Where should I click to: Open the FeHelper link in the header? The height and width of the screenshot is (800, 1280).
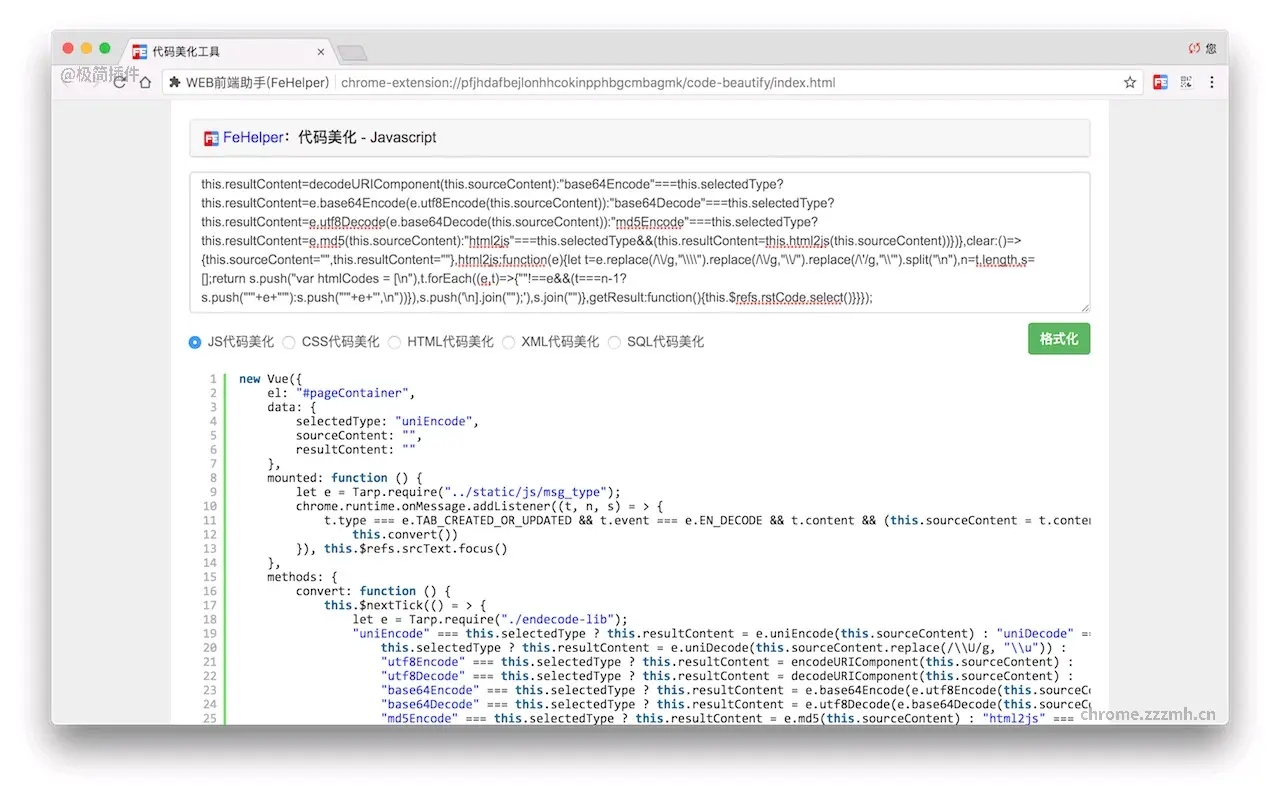[x=253, y=138]
